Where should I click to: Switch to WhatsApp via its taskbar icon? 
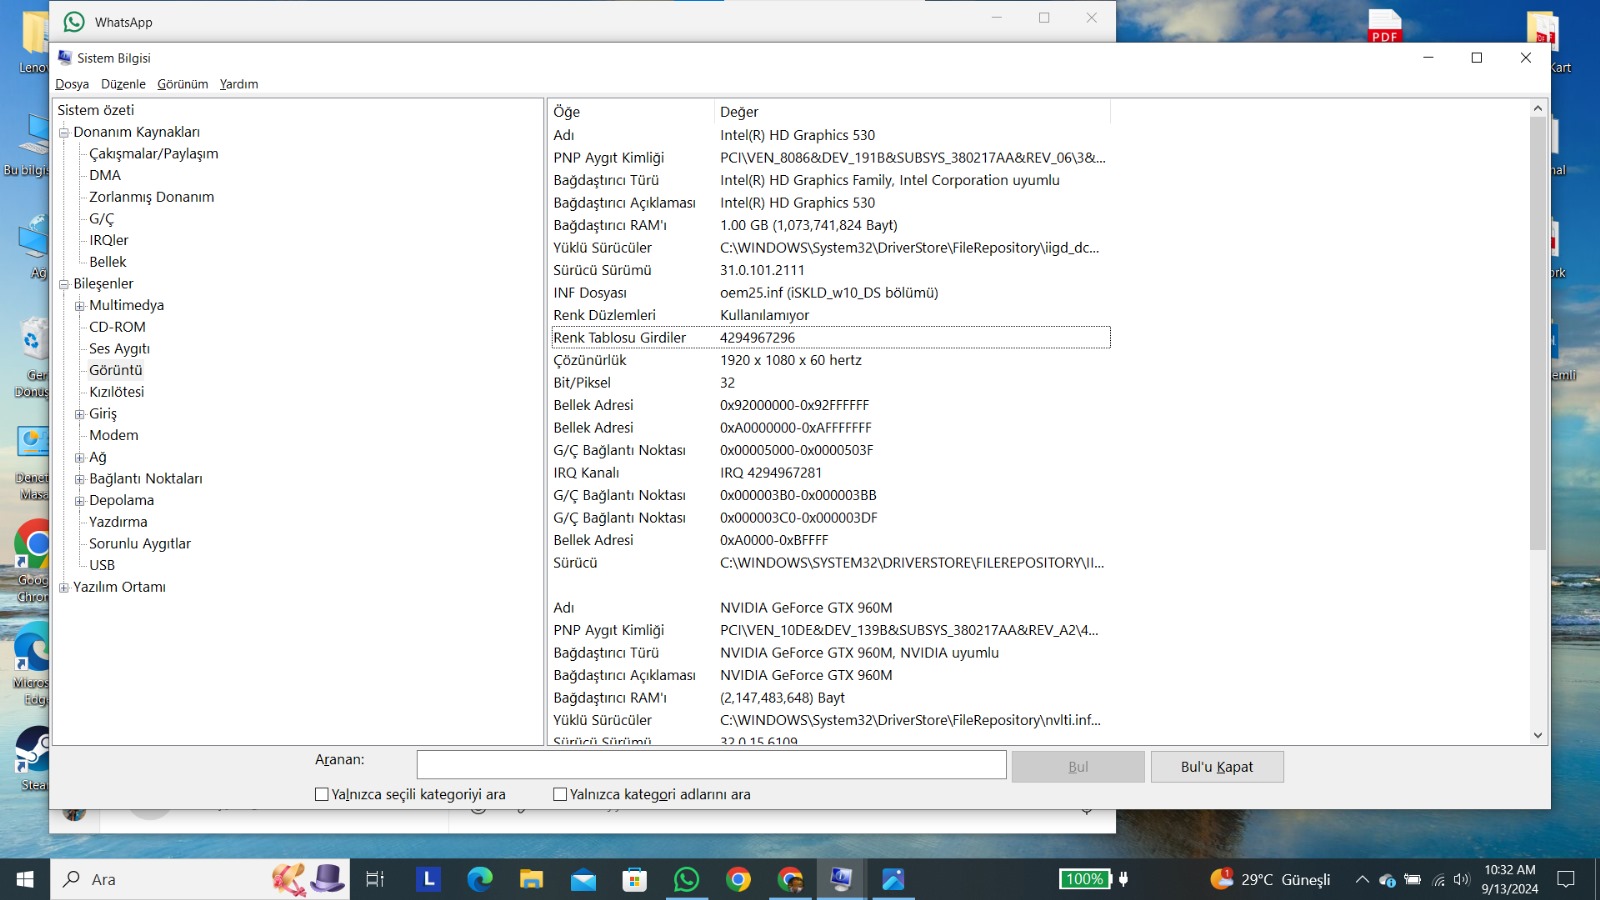point(686,879)
